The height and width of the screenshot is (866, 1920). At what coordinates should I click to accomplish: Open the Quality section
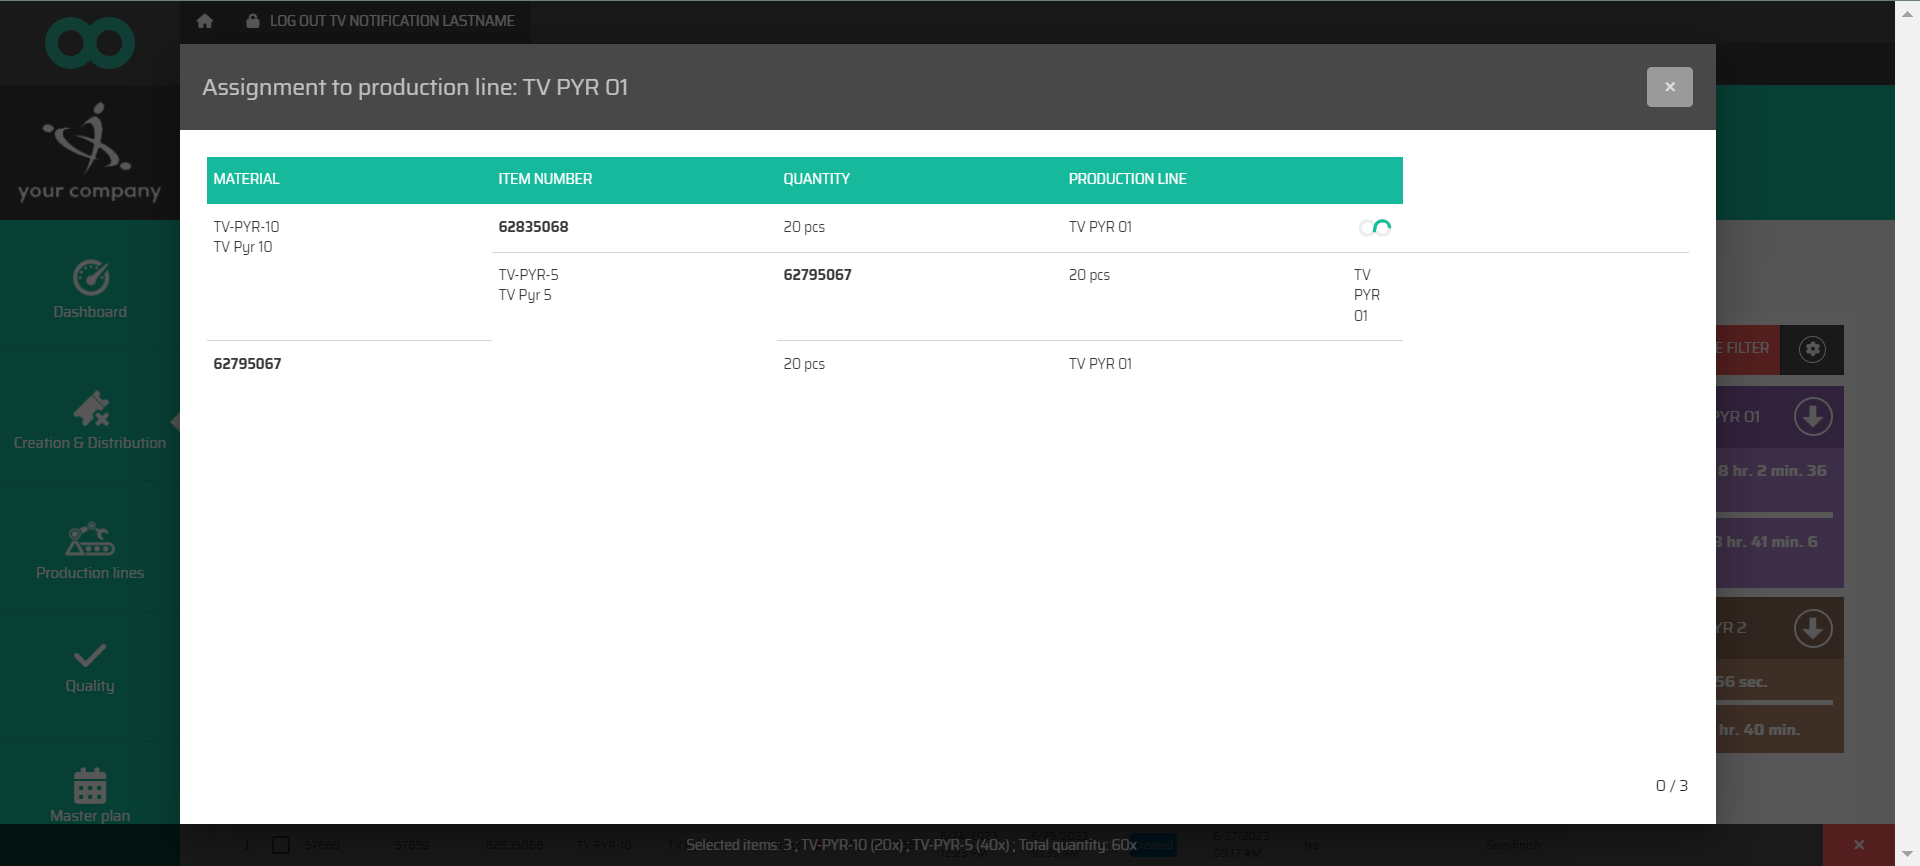(90, 668)
